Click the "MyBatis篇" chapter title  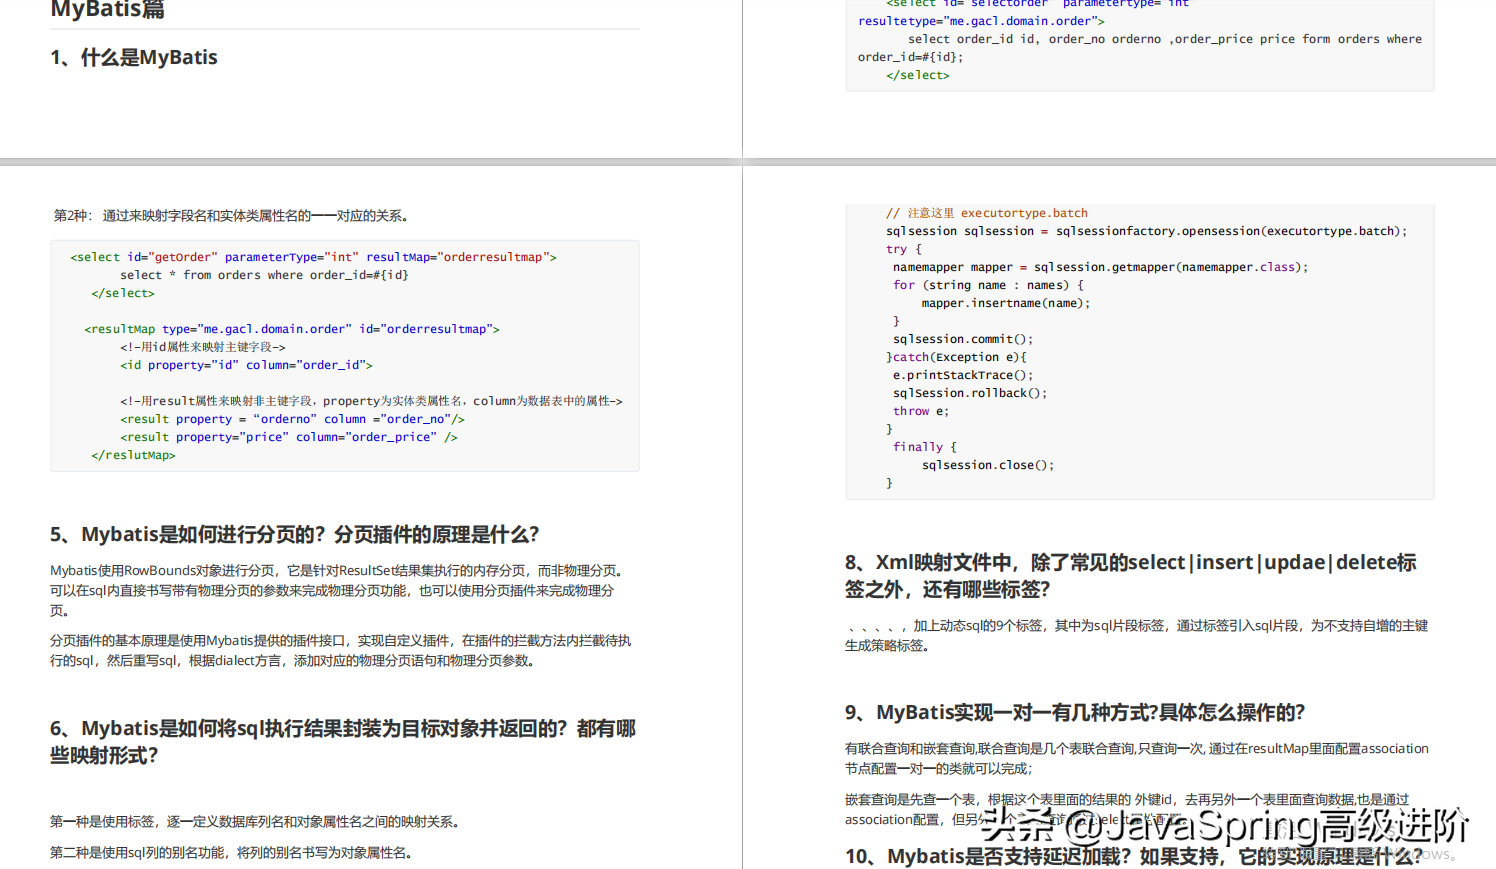(x=108, y=9)
